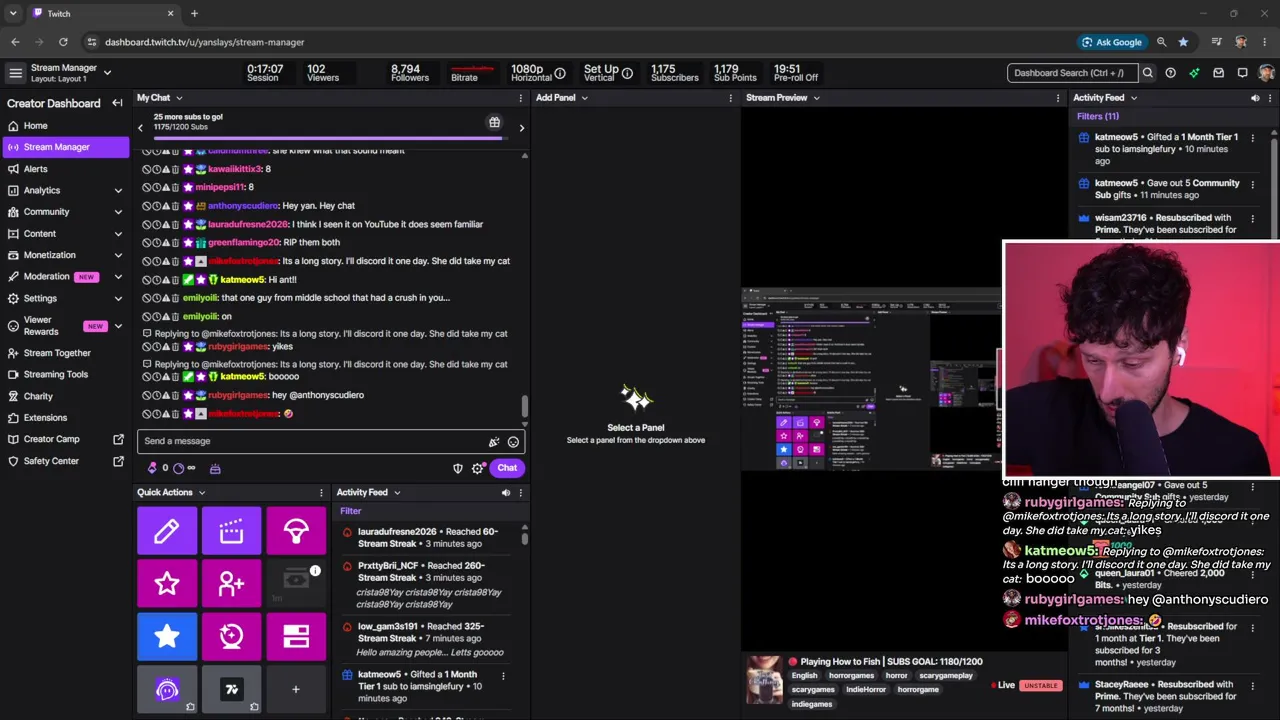Mute the right-side Activity Feed sounds
Image resolution: width=1280 pixels, height=720 pixels.
[1255, 98]
